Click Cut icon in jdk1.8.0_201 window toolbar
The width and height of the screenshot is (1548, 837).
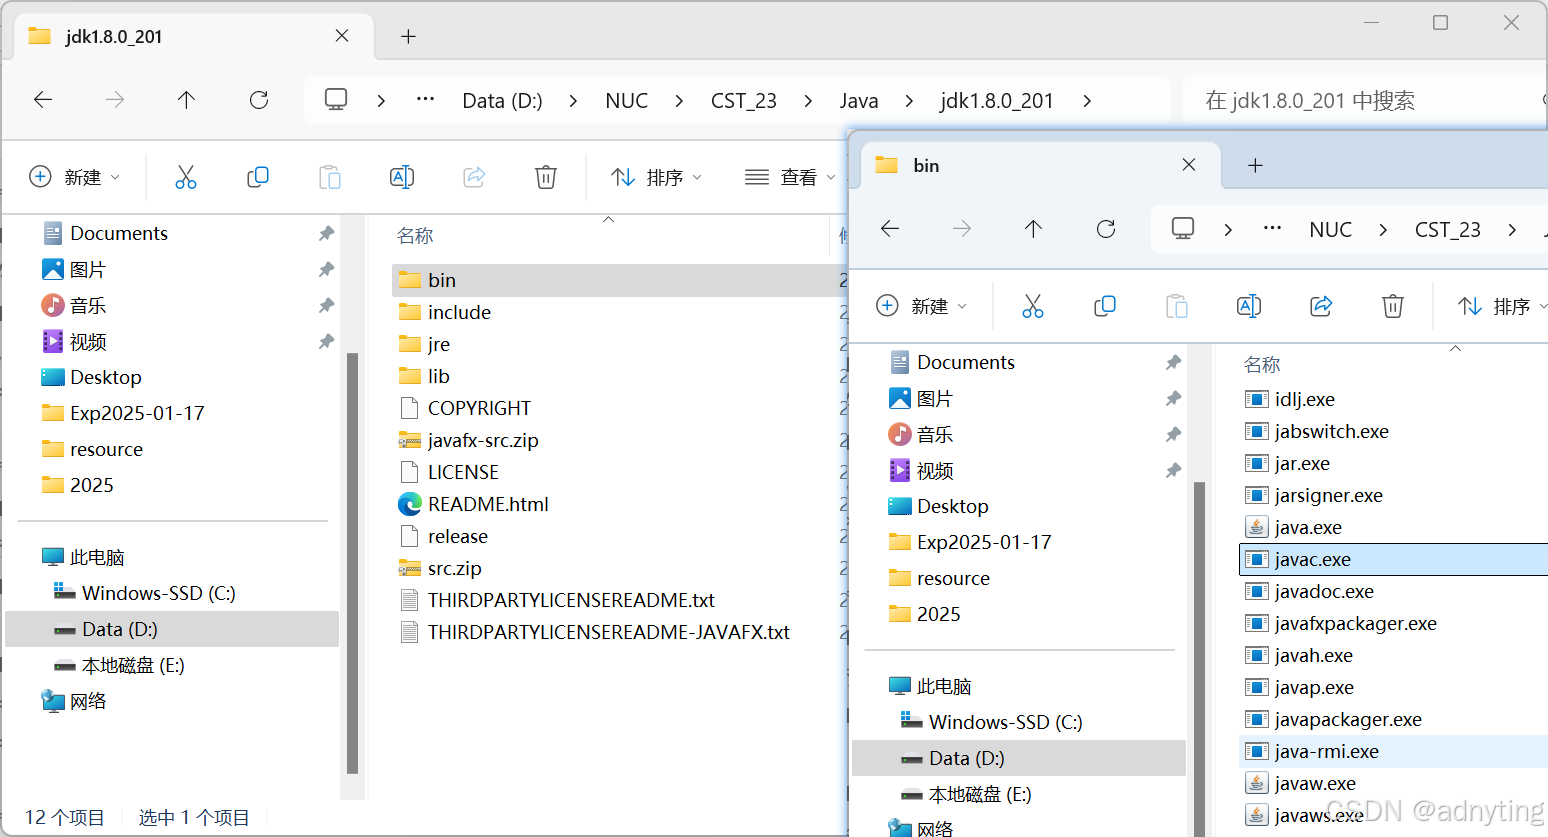[186, 177]
